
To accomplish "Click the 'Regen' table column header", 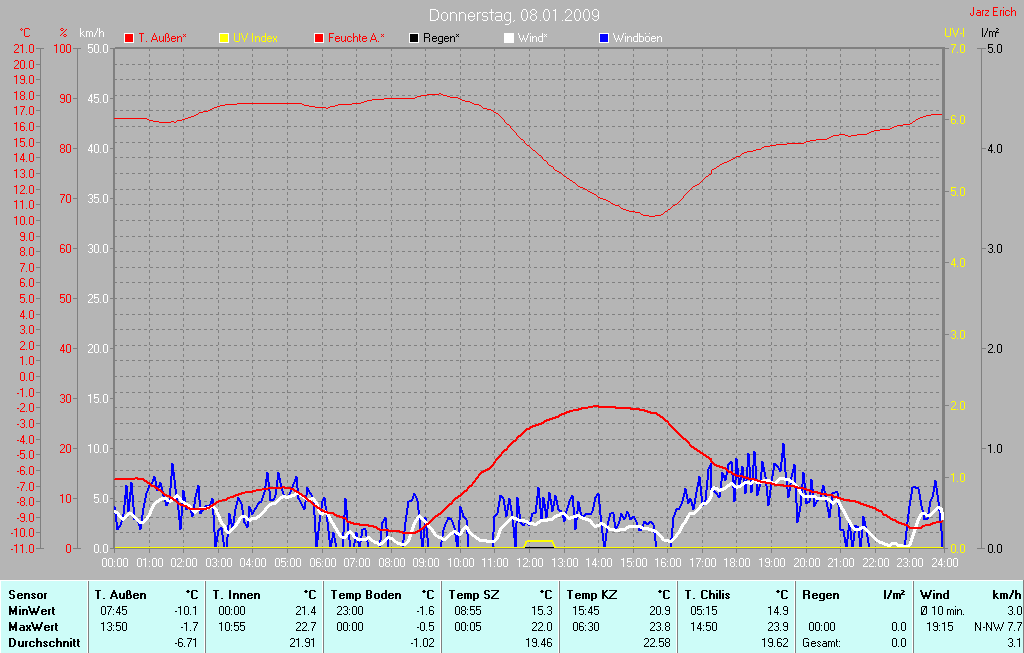I will (821, 595).
